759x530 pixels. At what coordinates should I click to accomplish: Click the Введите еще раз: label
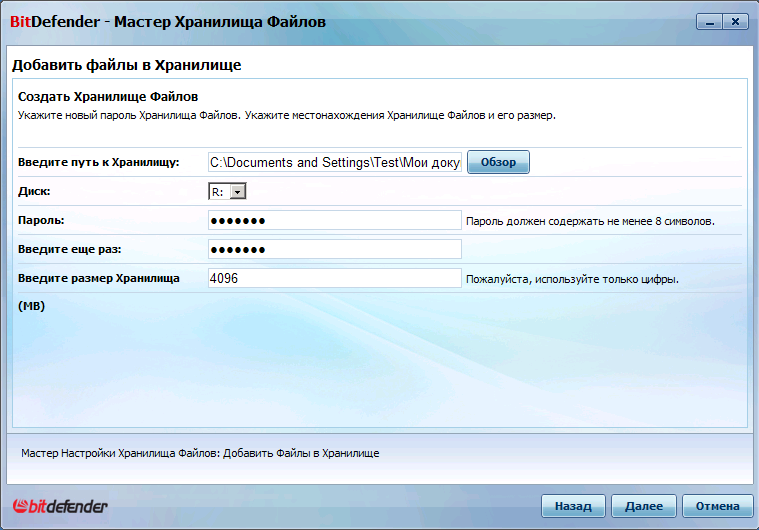coord(70,249)
